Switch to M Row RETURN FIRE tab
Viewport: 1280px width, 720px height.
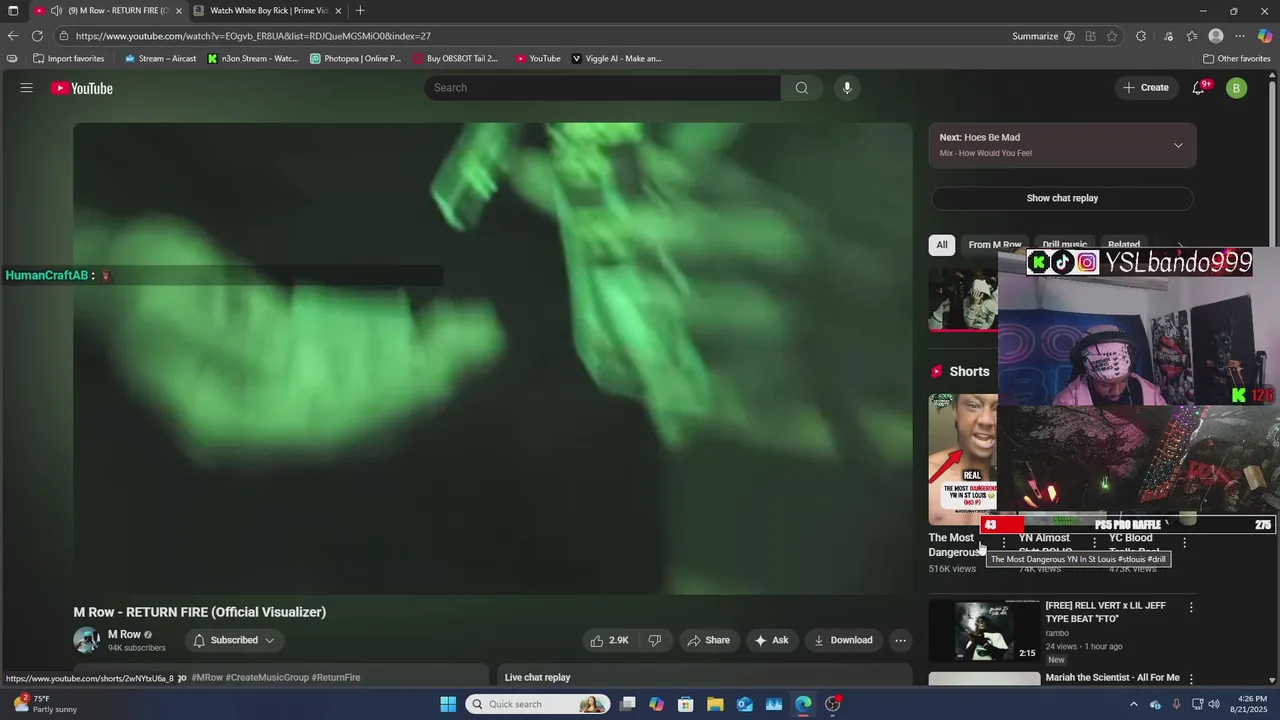(x=108, y=11)
